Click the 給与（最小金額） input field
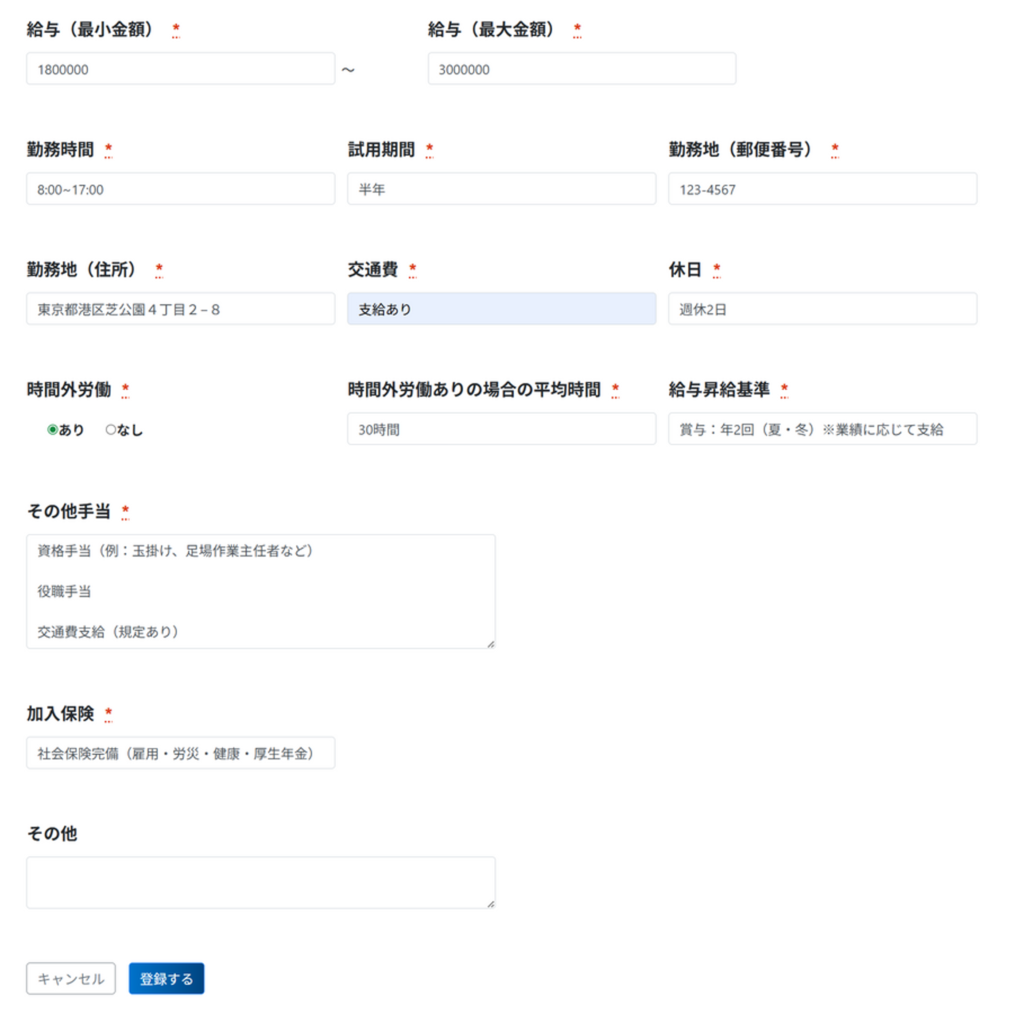Screen dimensions: 1024x1014 (x=180, y=69)
